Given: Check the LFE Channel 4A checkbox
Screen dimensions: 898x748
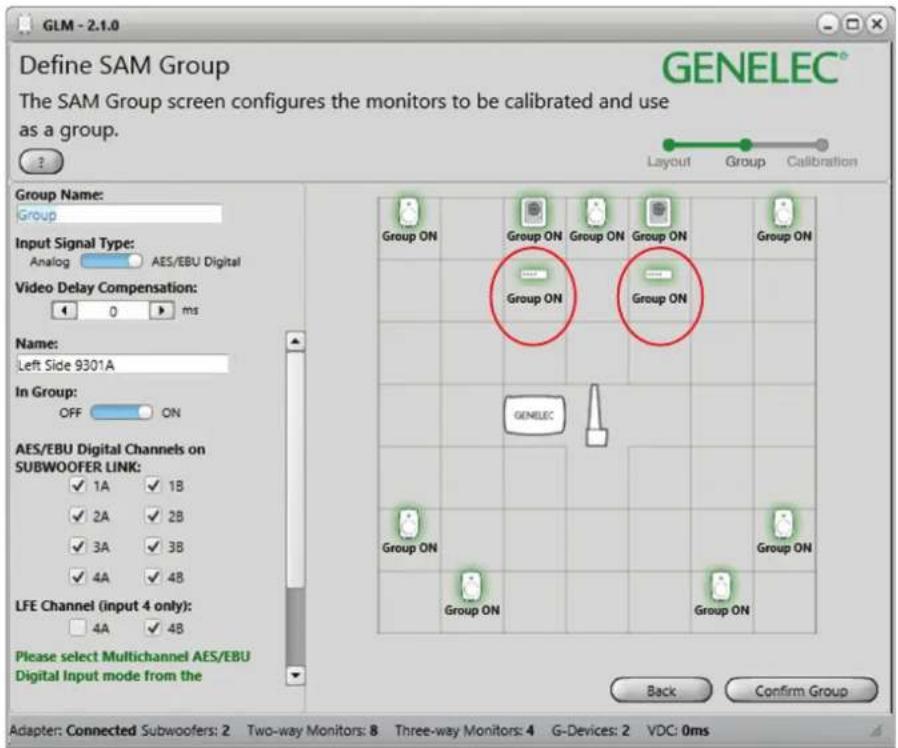Looking at the screenshot, I should [77, 628].
